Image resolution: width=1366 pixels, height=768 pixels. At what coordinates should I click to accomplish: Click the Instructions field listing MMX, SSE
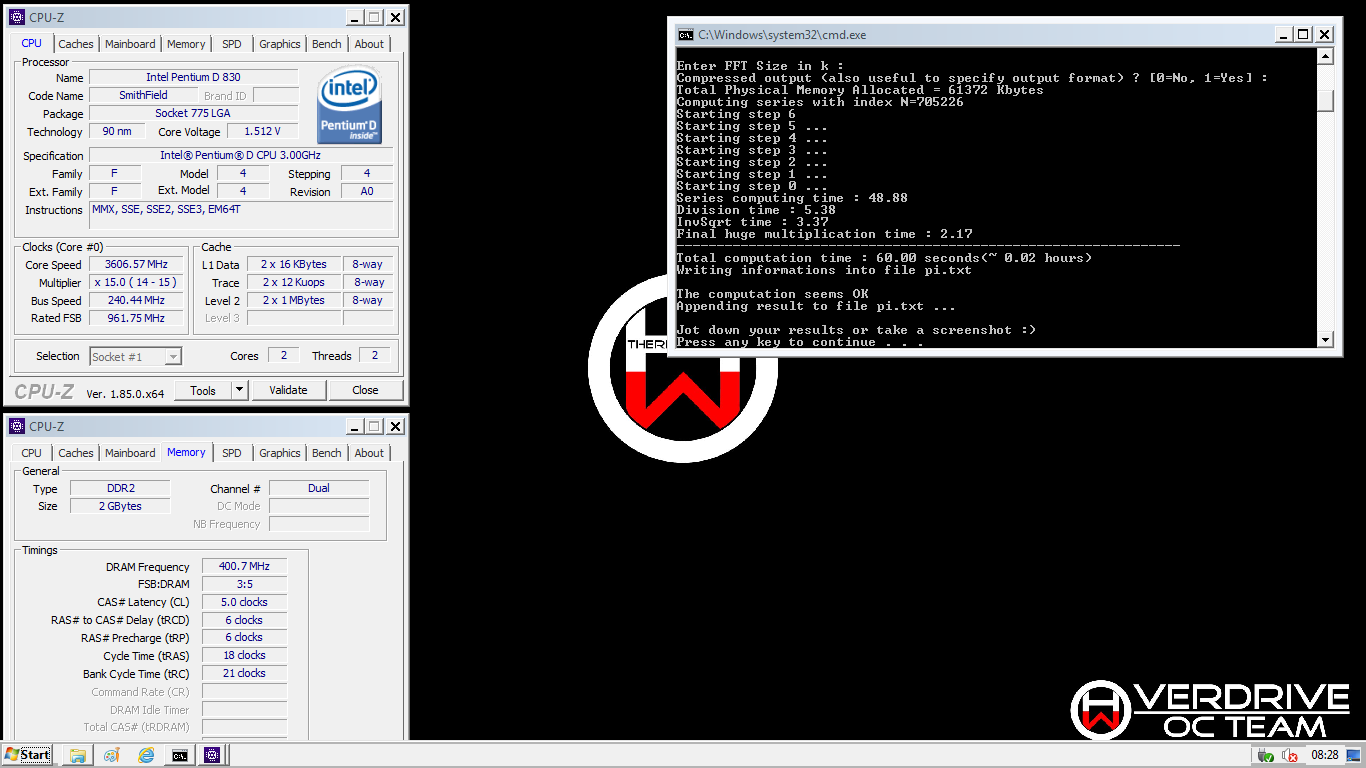tap(241, 216)
